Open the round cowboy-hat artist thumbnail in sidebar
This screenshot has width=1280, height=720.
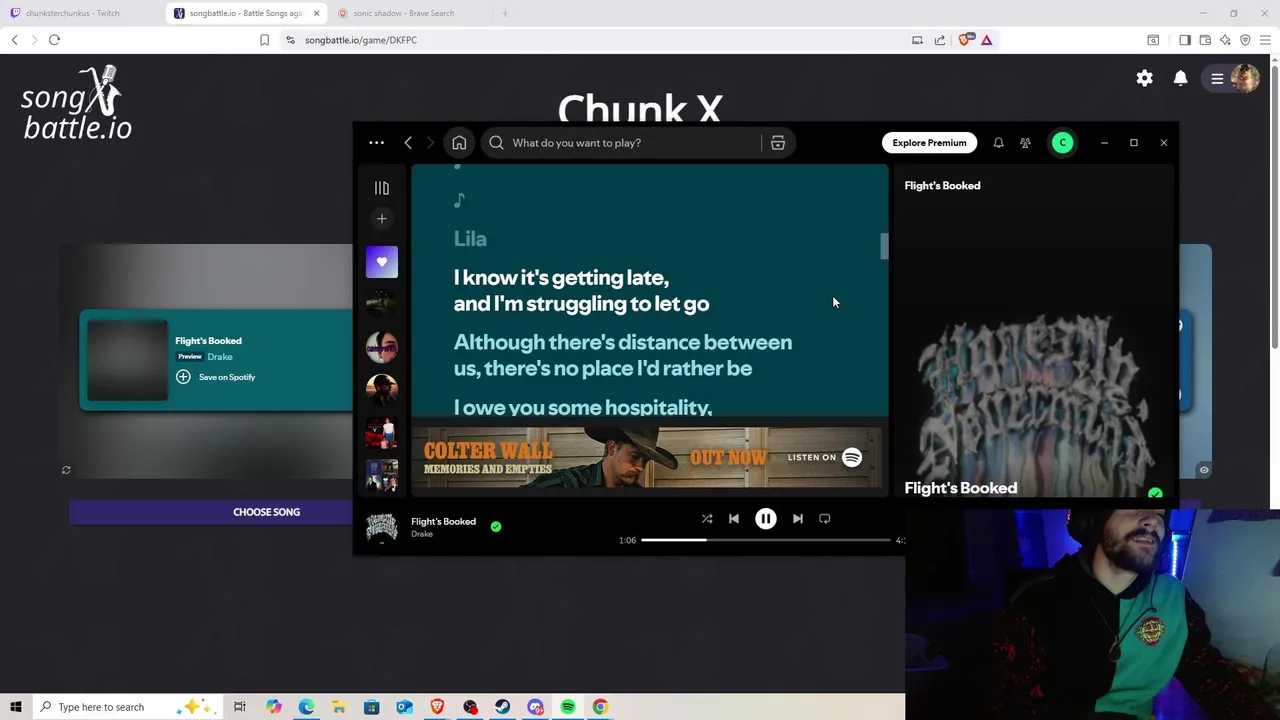click(x=382, y=389)
